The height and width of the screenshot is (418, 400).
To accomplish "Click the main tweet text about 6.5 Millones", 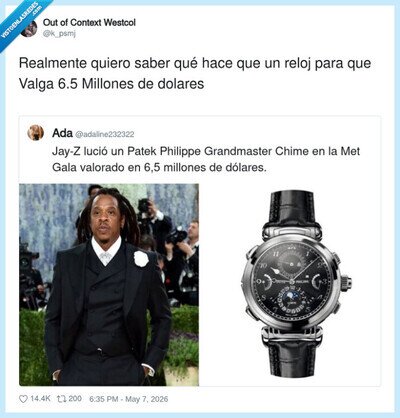I will click(x=195, y=73).
